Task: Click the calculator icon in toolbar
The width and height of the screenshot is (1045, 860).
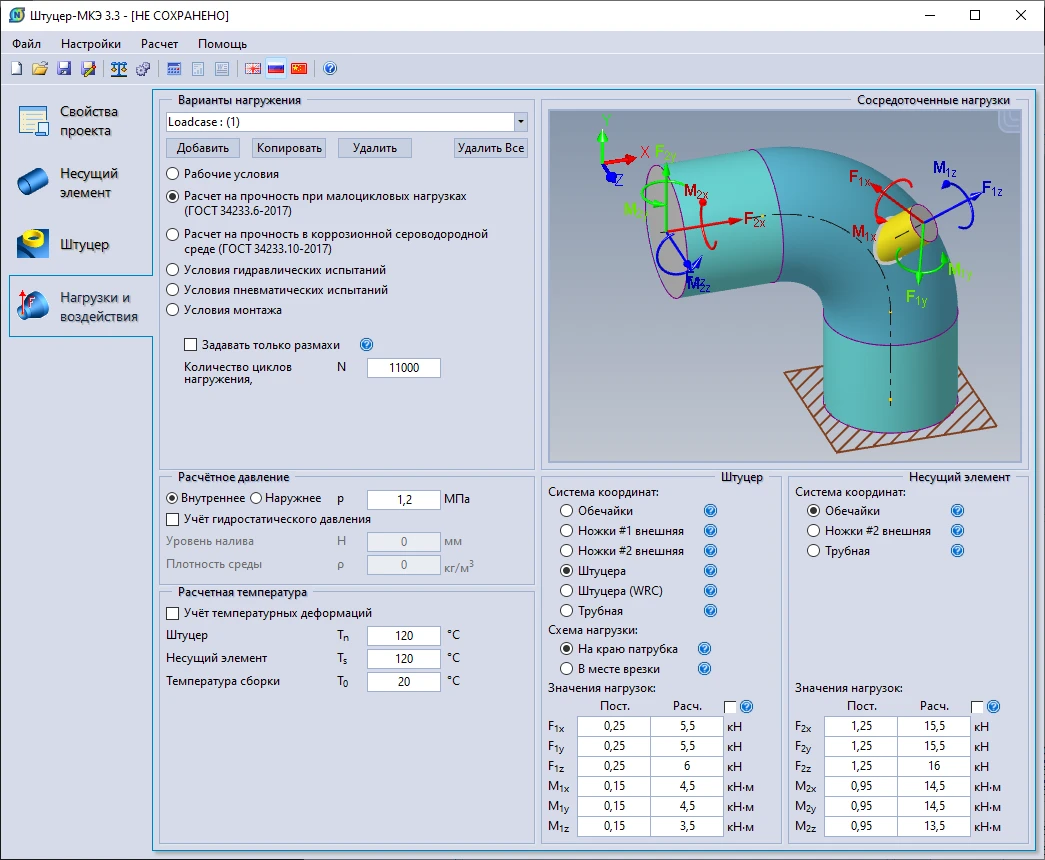Action: click(x=174, y=69)
